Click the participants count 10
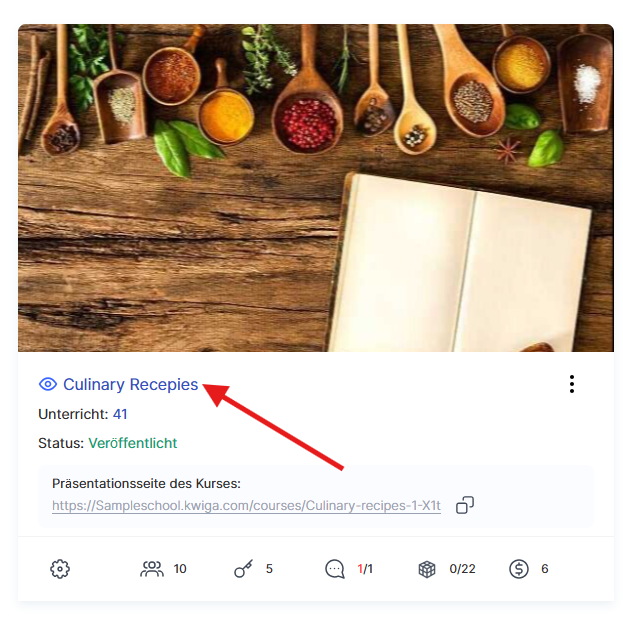The height and width of the screenshot is (620, 623). click(180, 569)
